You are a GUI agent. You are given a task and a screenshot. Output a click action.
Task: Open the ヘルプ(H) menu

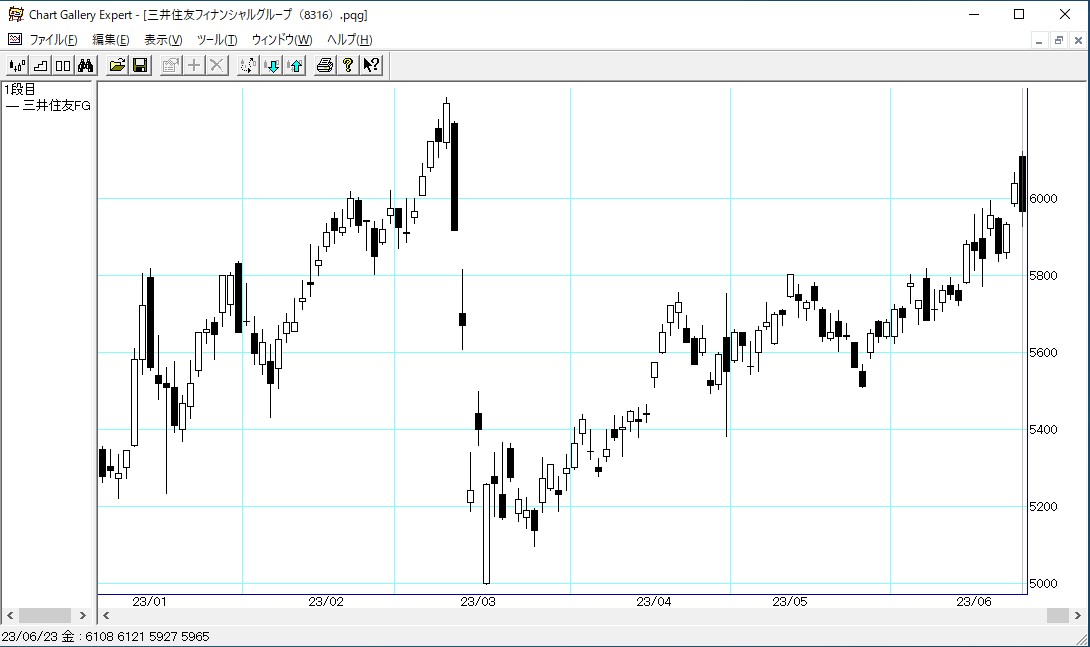(x=350, y=40)
